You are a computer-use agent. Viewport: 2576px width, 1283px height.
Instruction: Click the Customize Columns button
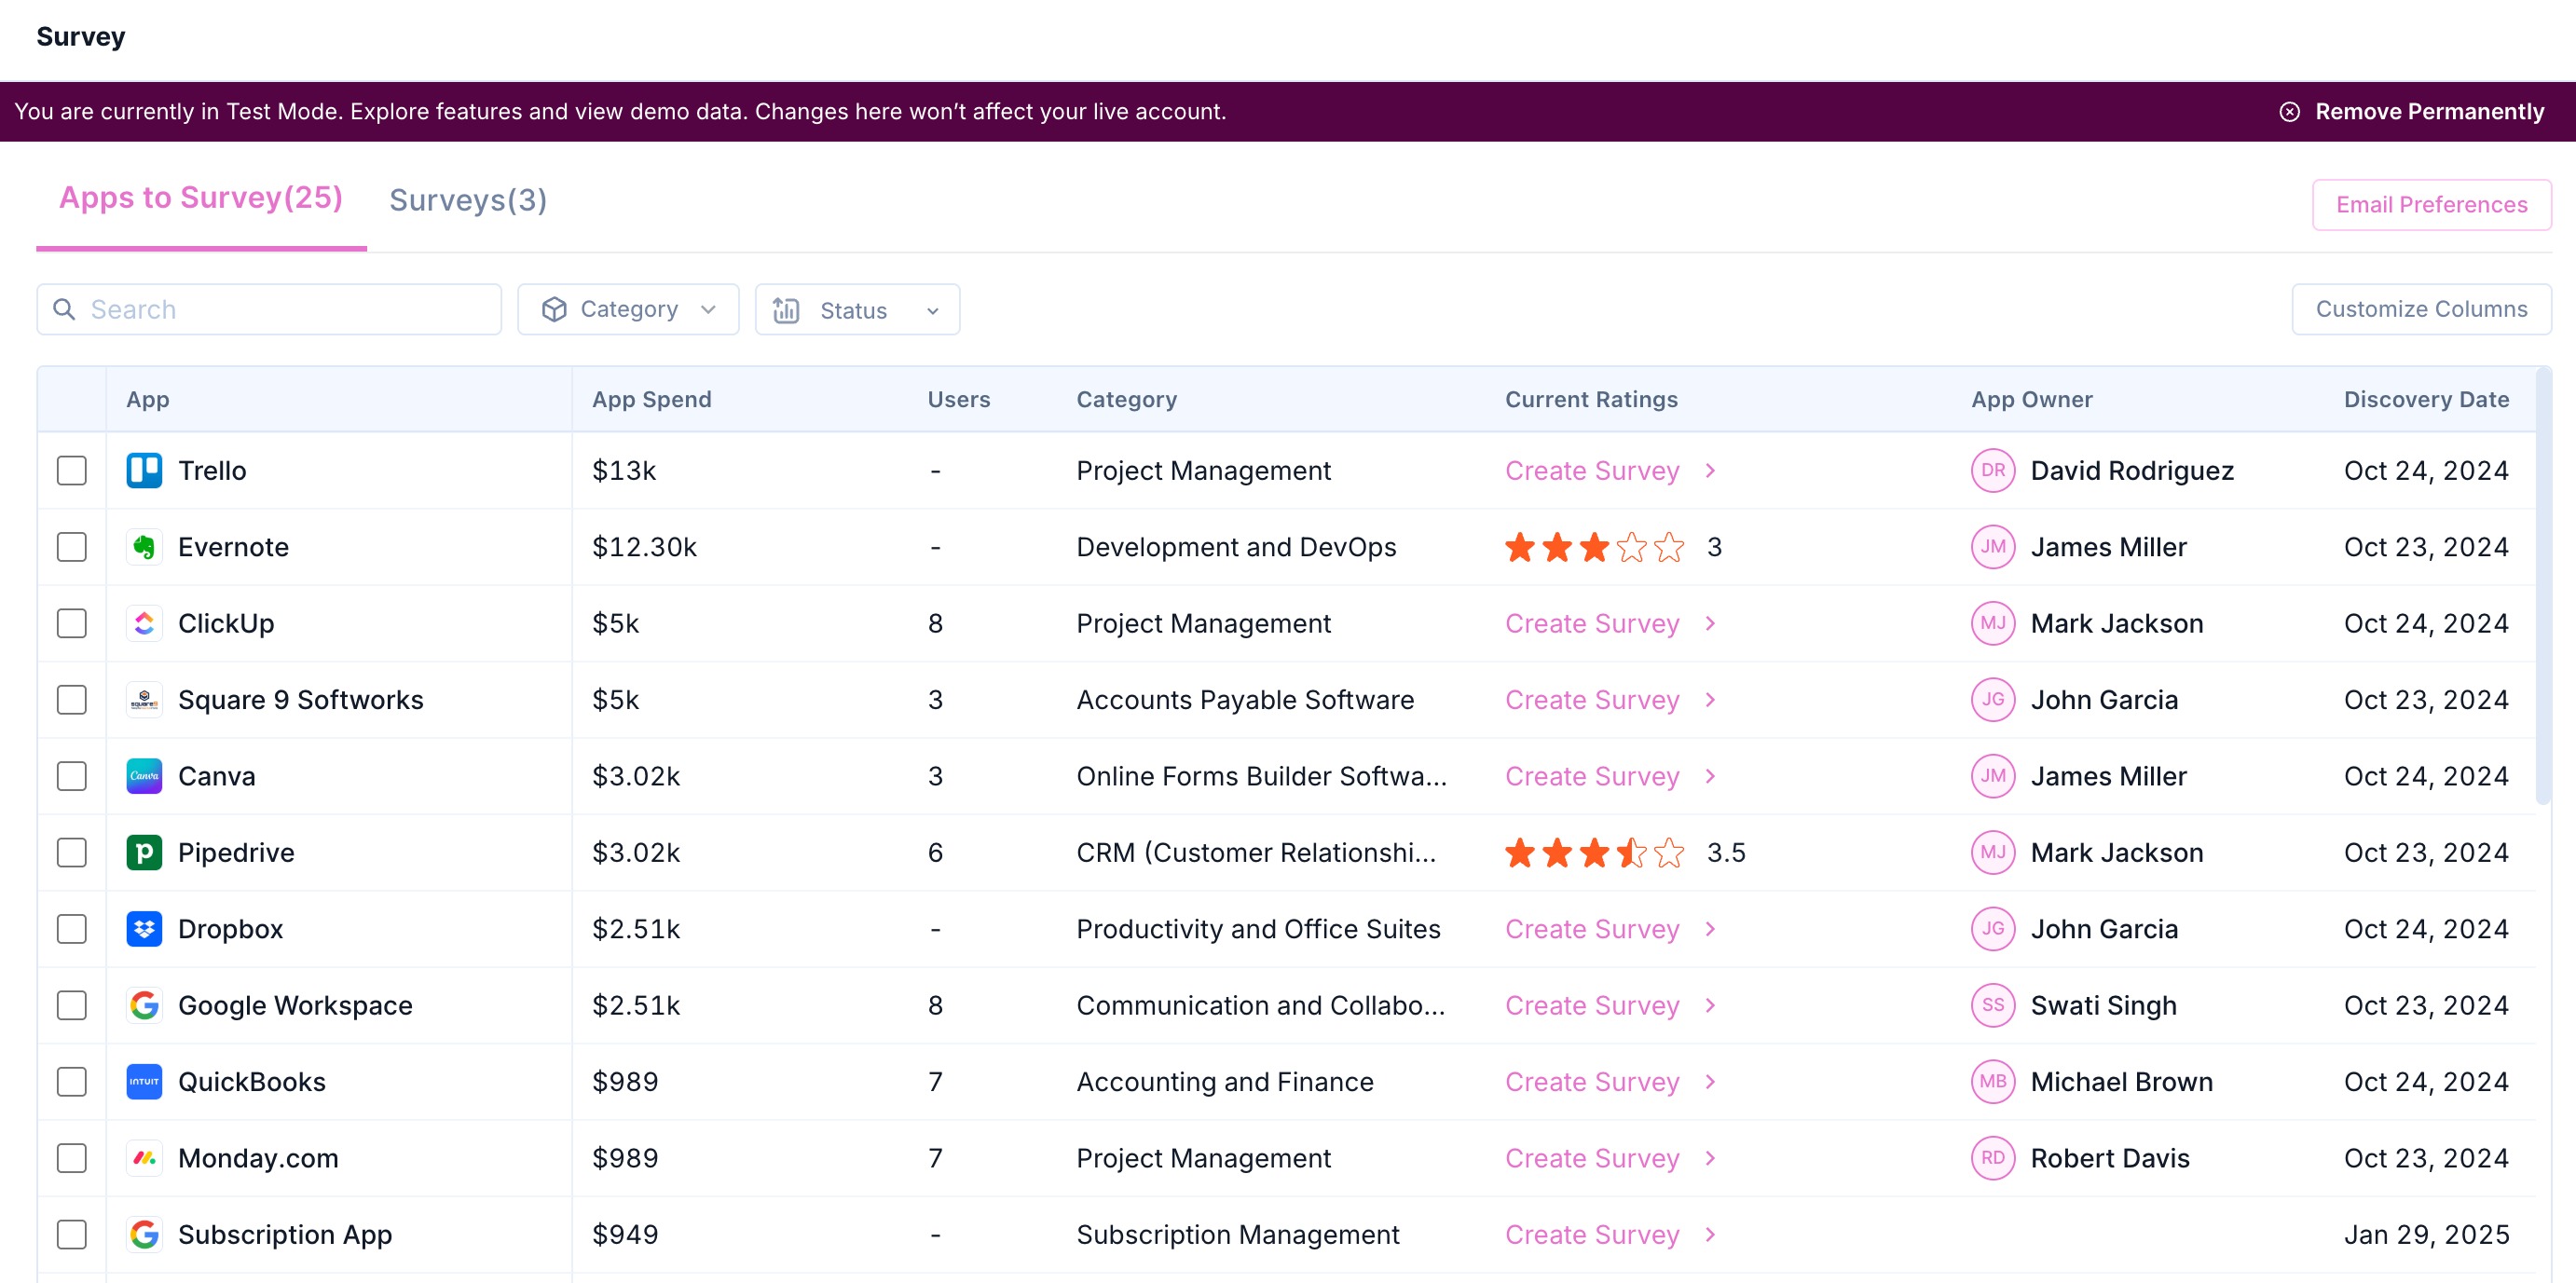(x=2421, y=309)
